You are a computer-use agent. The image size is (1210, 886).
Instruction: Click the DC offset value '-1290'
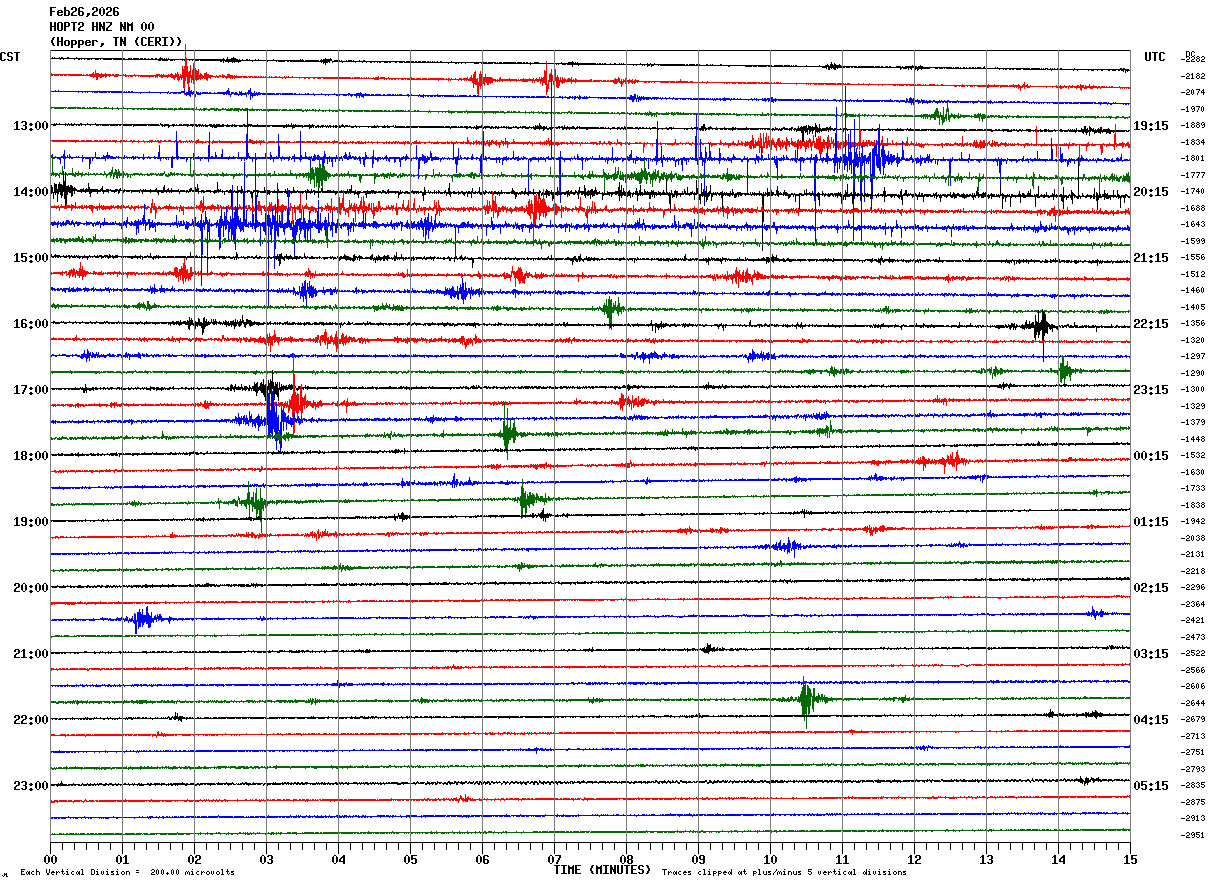pos(1194,373)
